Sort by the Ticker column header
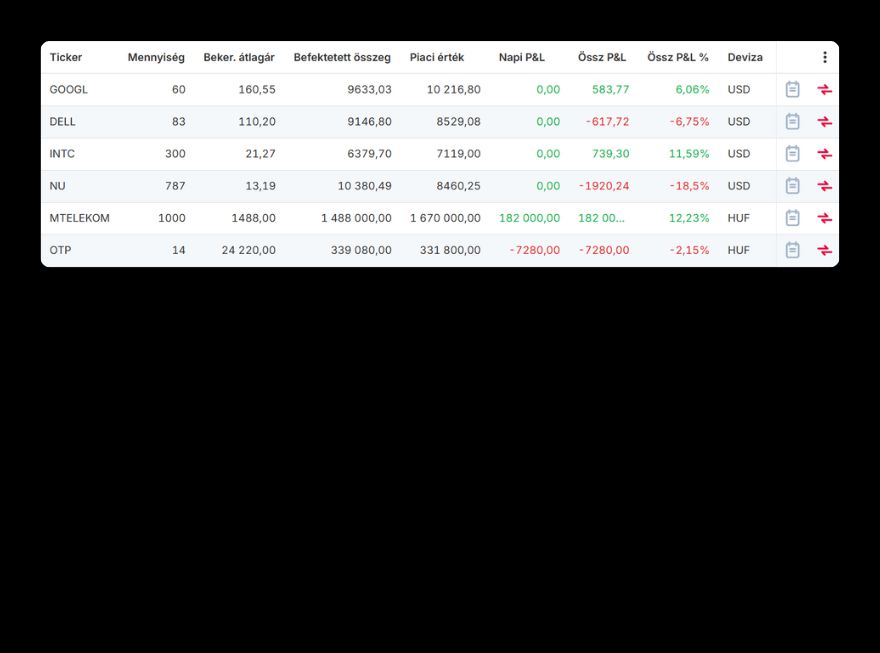The image size is (880, 653). tap(66, 57)
